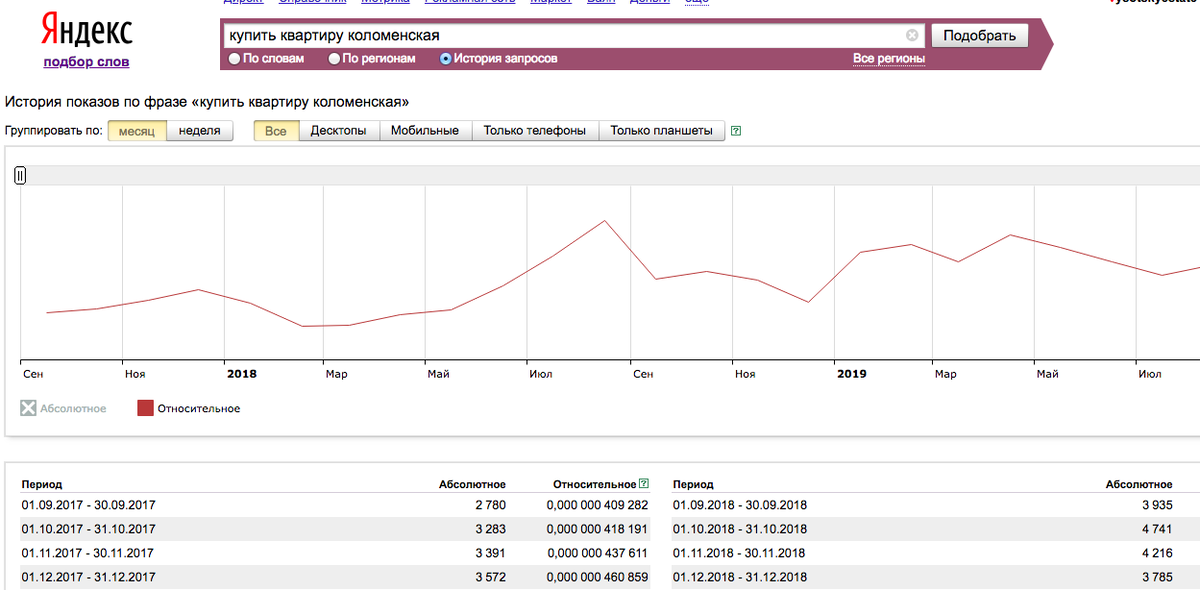
Task: Switch to the Все devices tab
Action: coord(276,131)
